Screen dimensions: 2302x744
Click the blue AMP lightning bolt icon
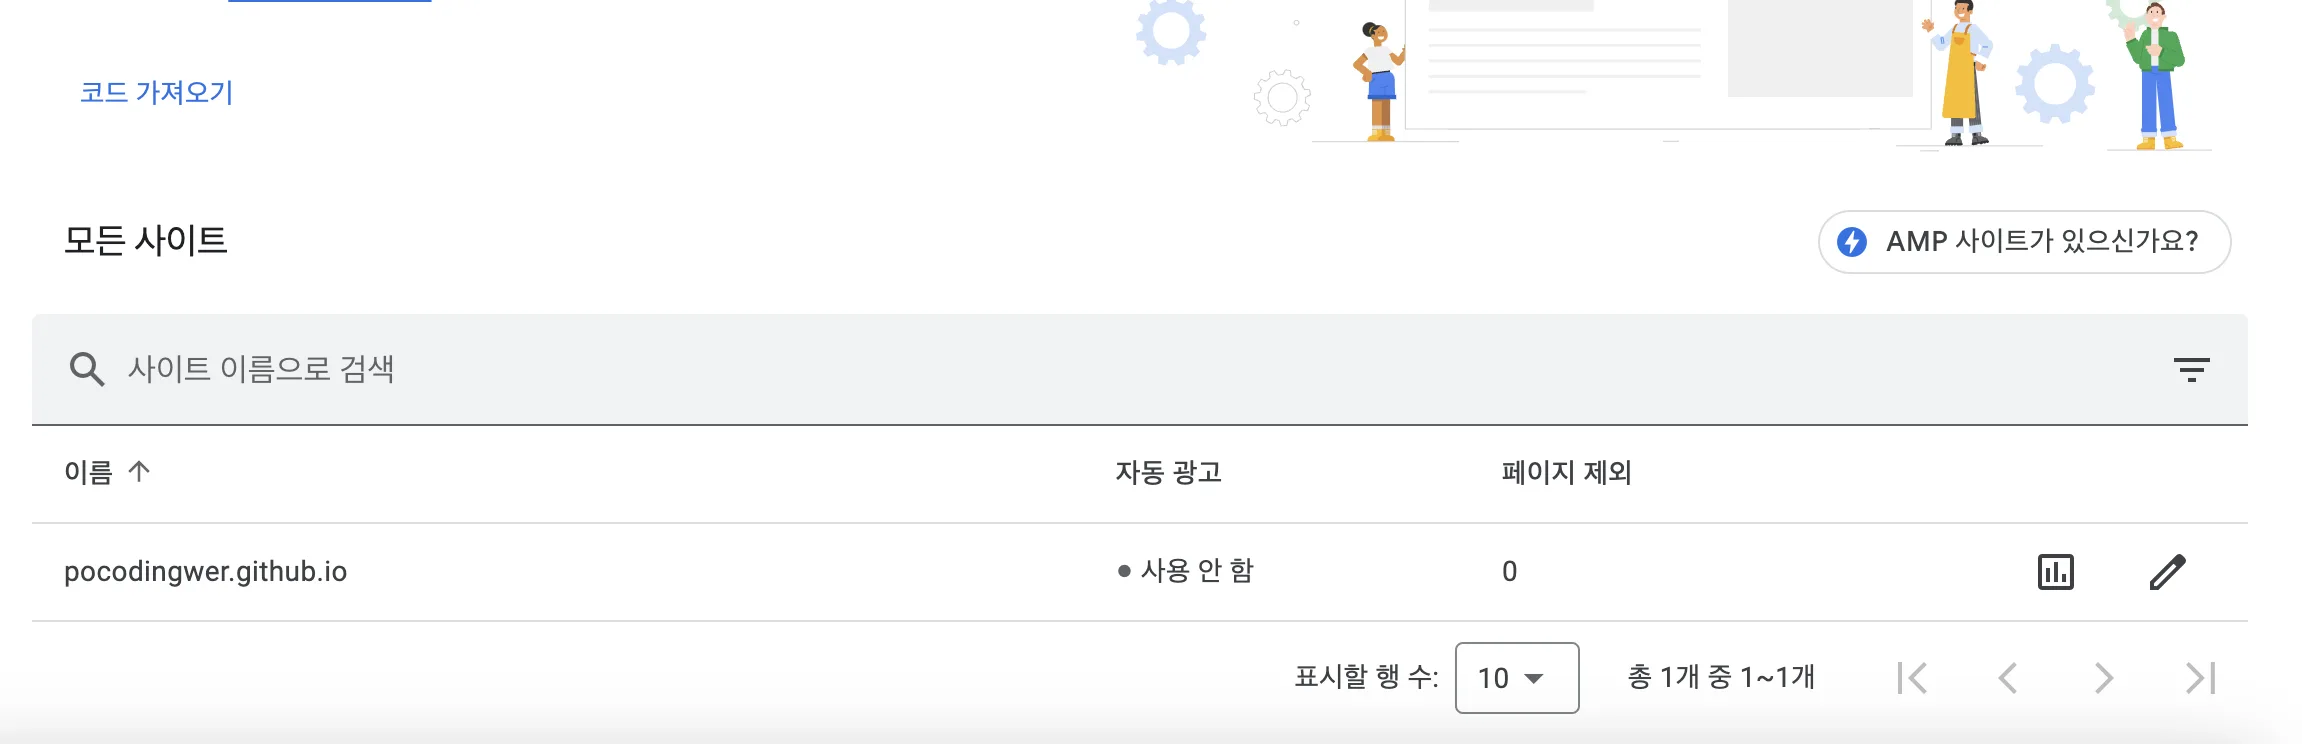pos(1852,241)
